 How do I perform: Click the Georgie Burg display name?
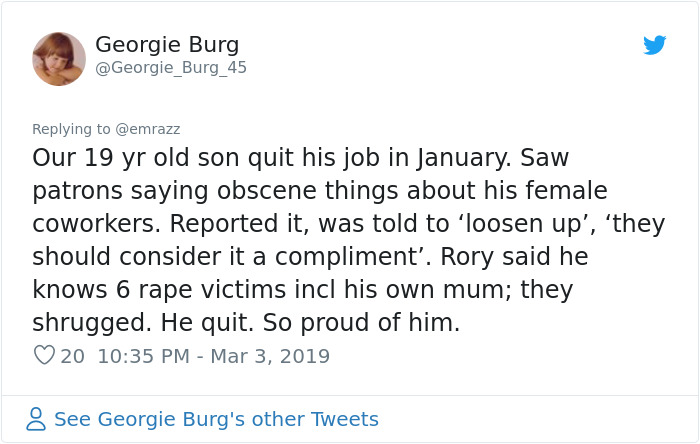[x=167, y=45]
